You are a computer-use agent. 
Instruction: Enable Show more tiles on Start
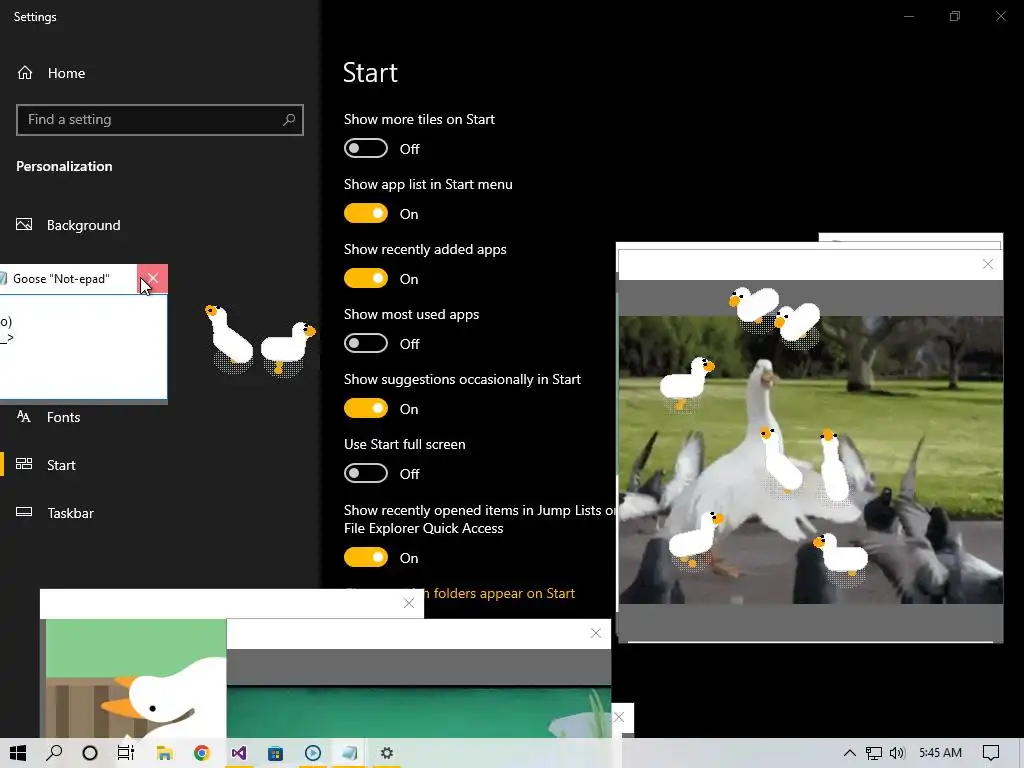[366, 148]
